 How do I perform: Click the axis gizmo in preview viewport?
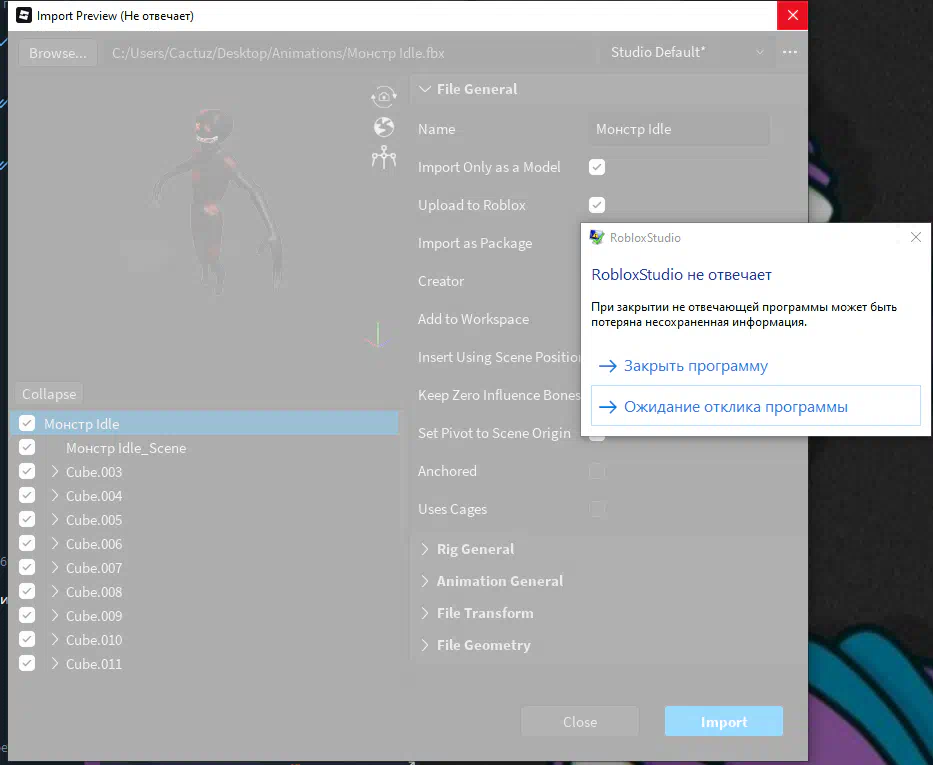pos(377,336)
